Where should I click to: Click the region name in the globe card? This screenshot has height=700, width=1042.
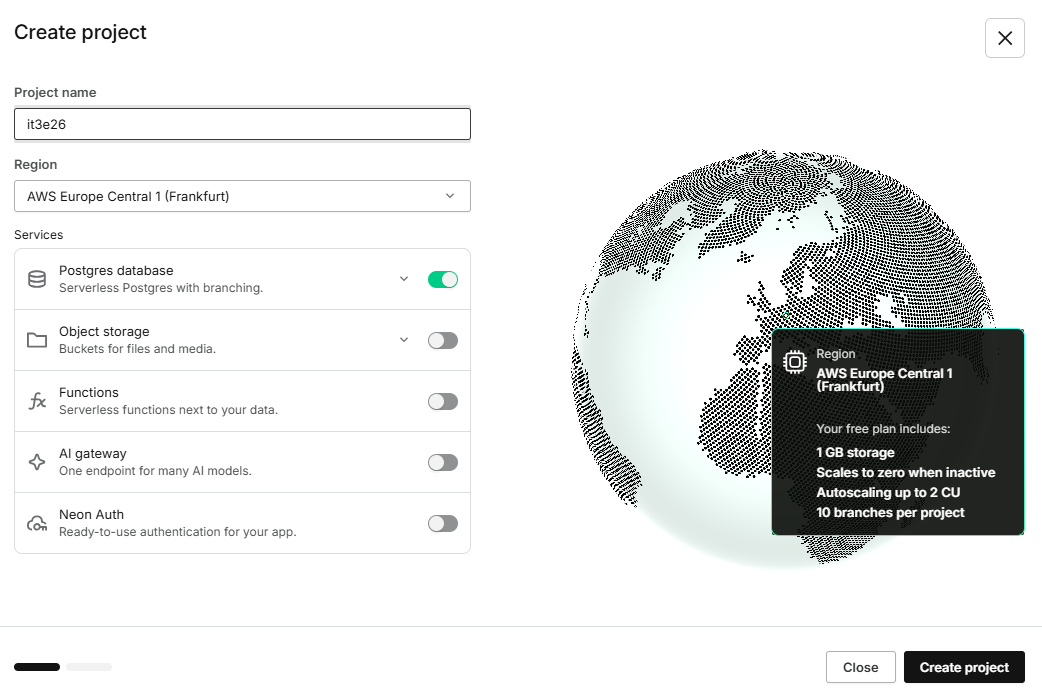click(x=885, y=380)
